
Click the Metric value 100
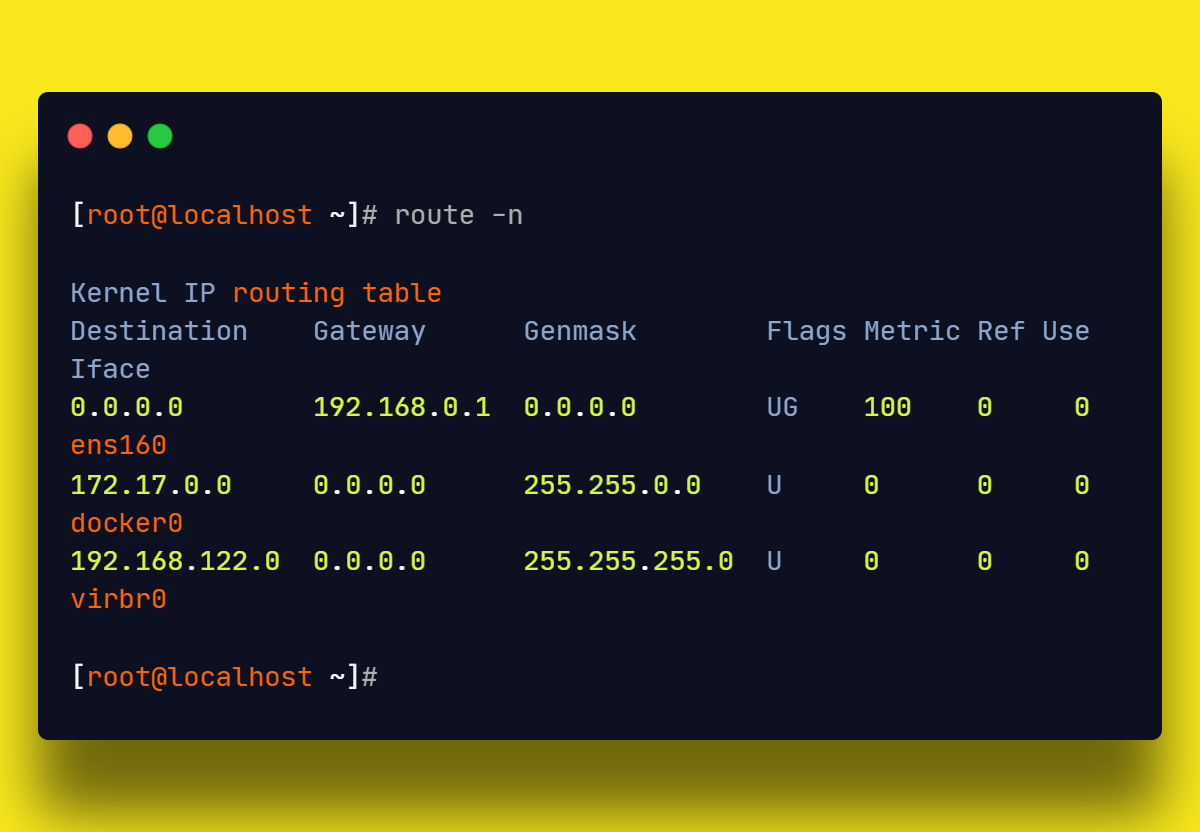887,407
